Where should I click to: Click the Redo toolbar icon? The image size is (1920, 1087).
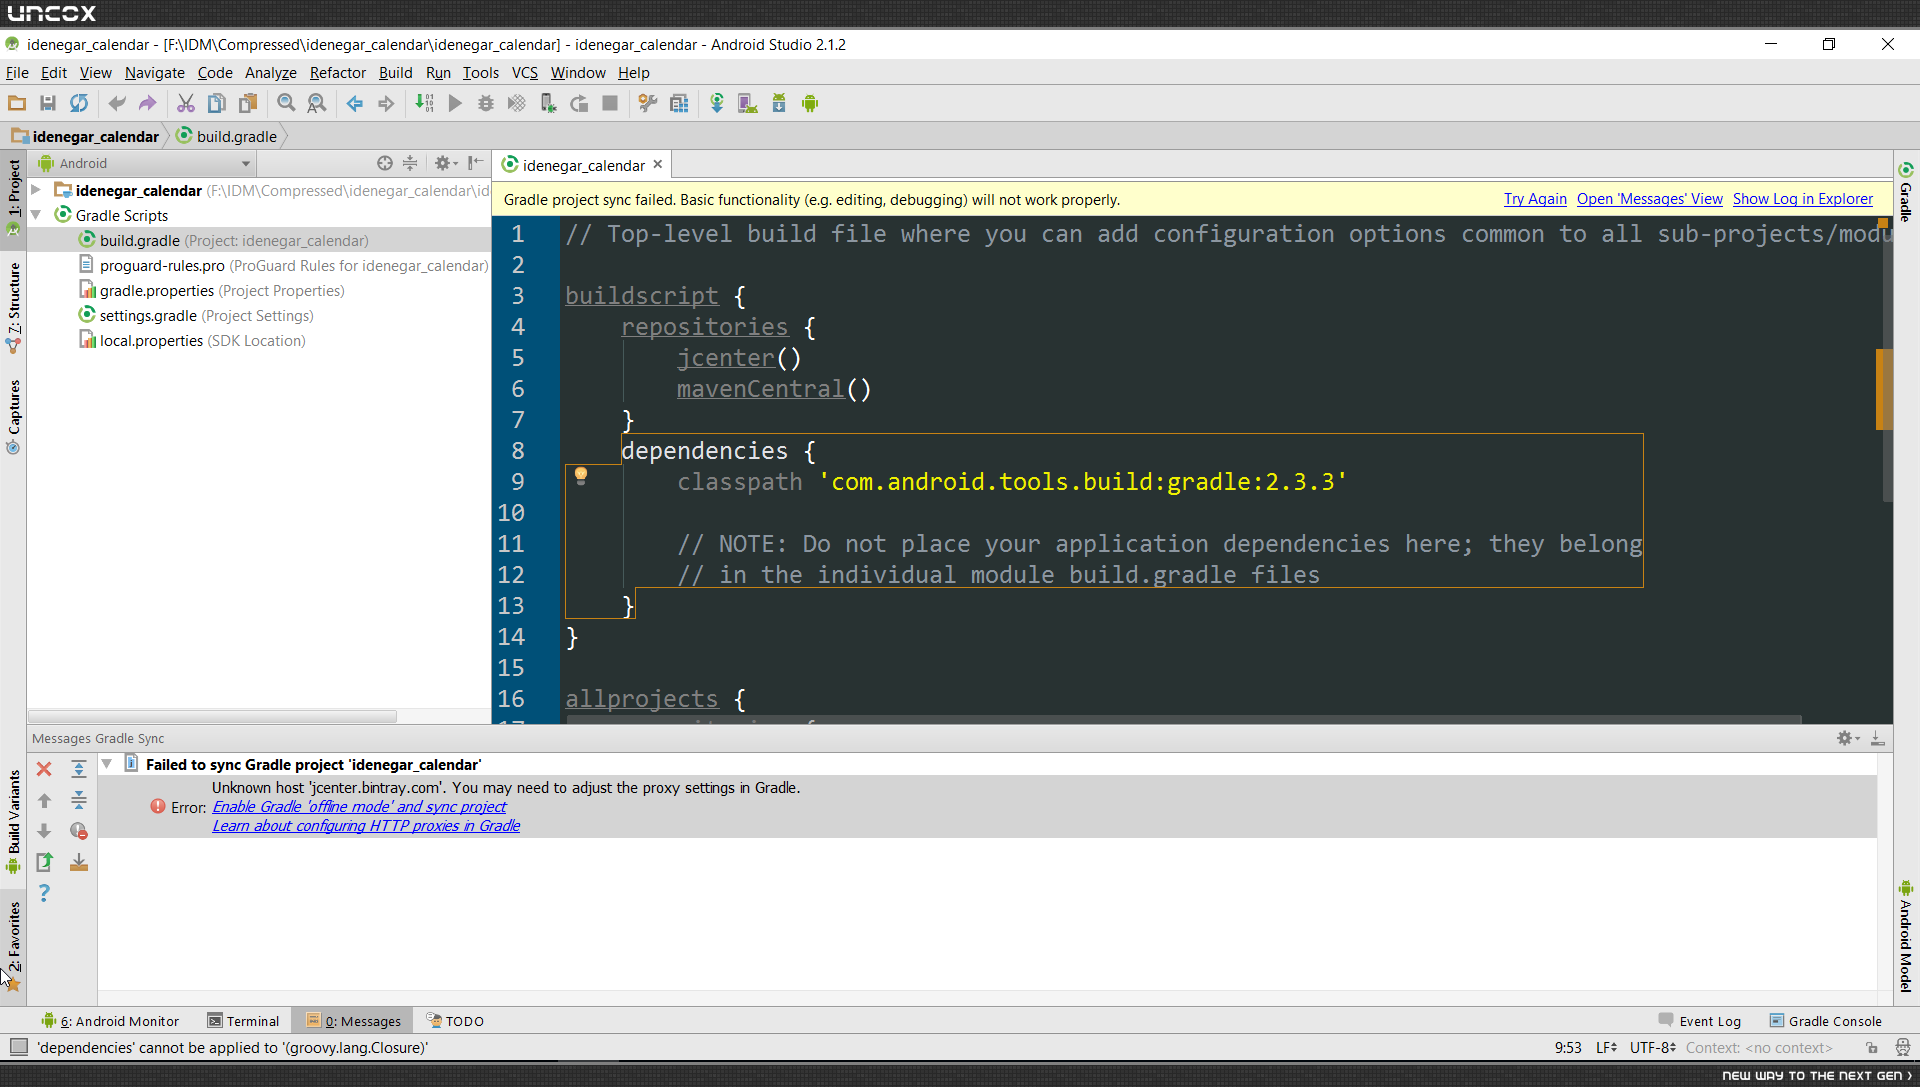point(148,104)
